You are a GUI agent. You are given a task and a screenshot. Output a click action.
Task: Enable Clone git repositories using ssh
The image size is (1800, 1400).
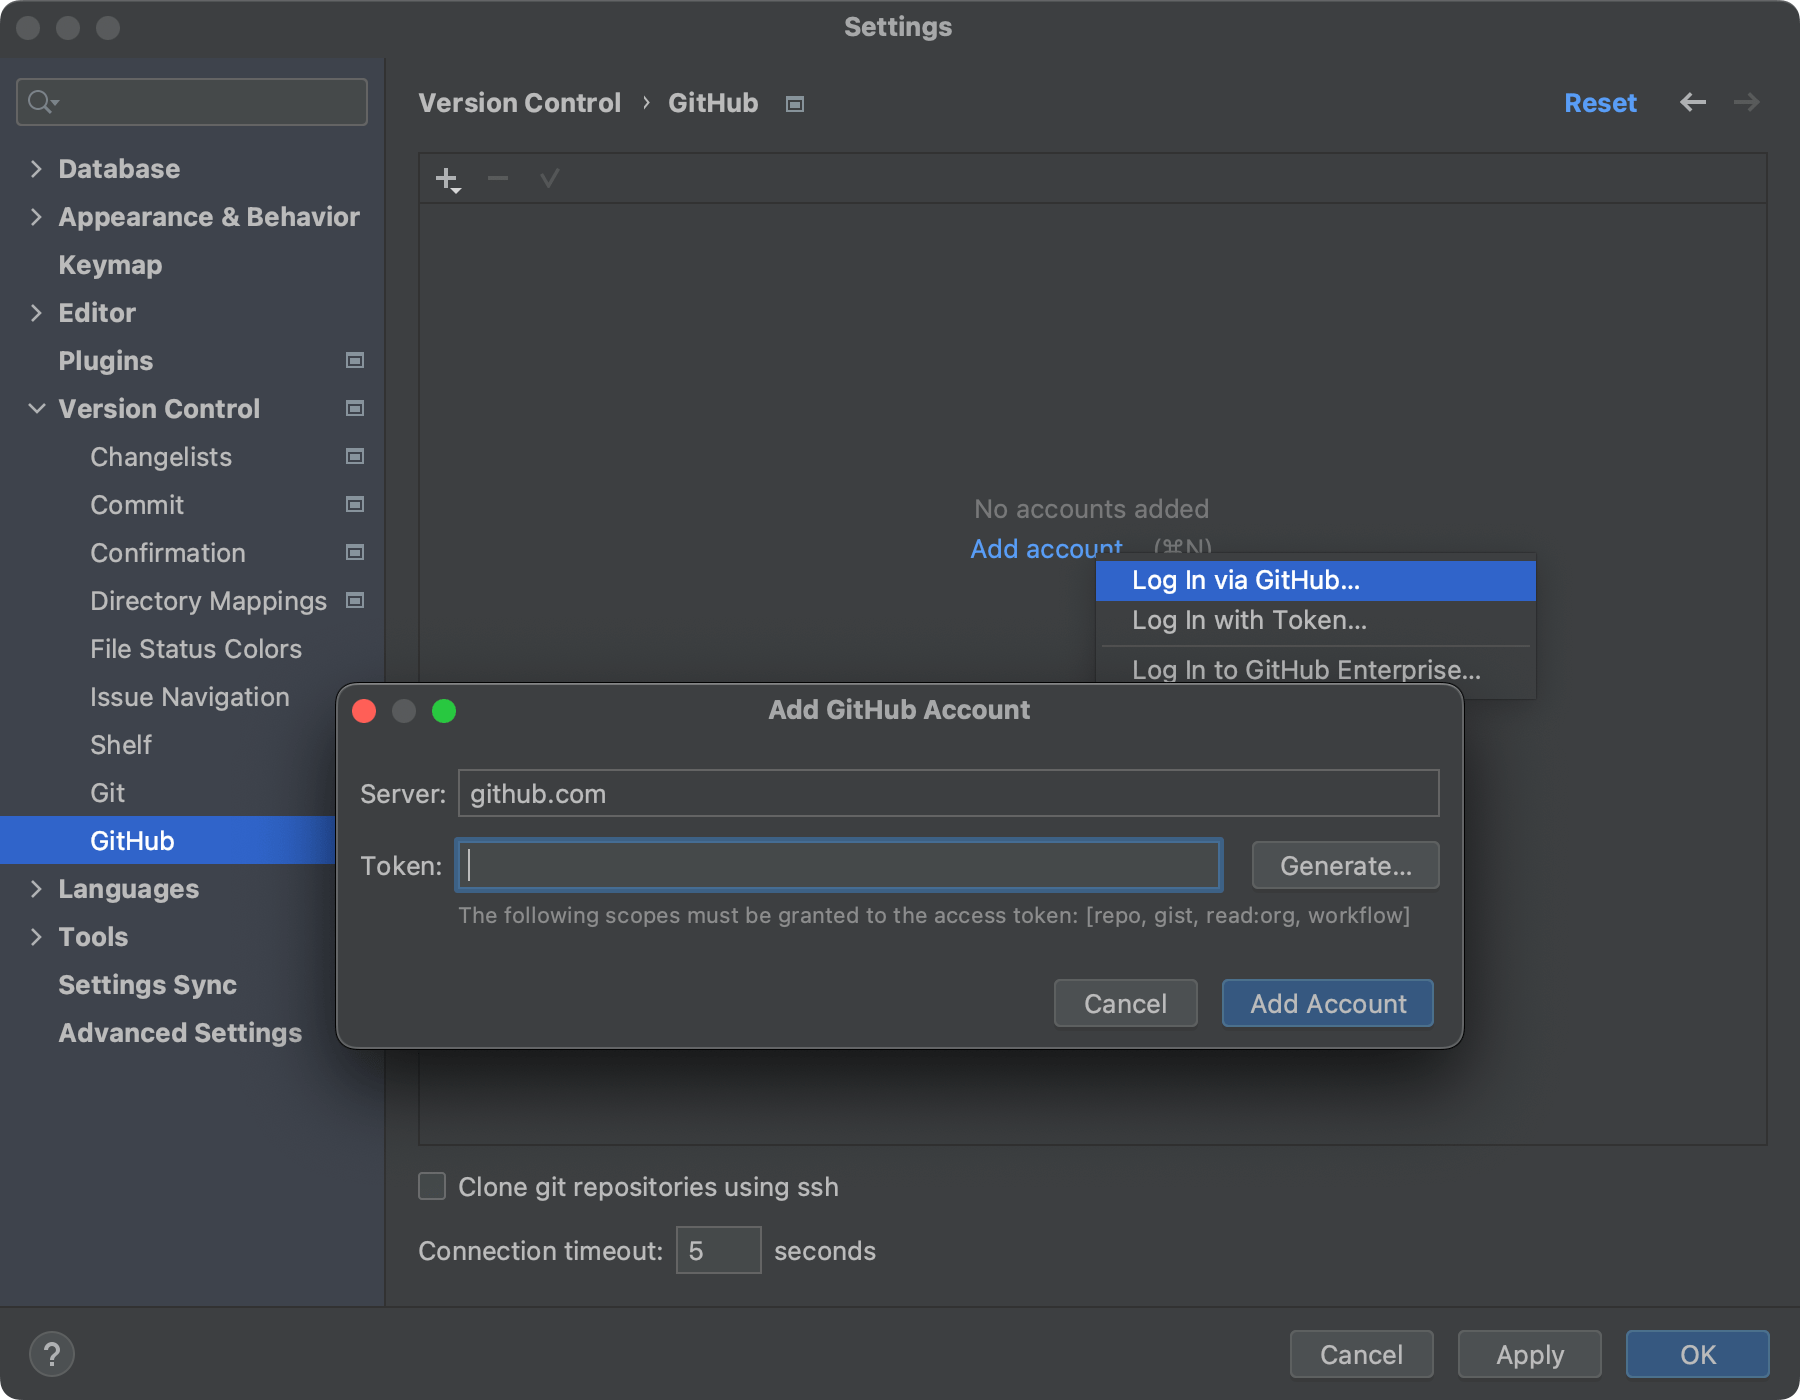pos(431,1186)
